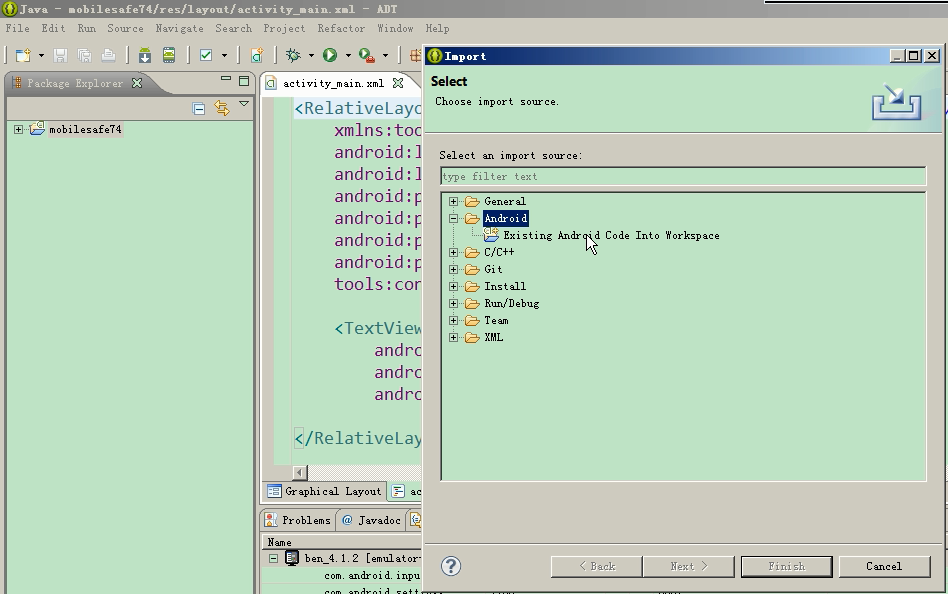Image resolution: width=948 pixels, height=594 pixels.
Task: Click the Import dialog help icon
Action: (451, 566)
